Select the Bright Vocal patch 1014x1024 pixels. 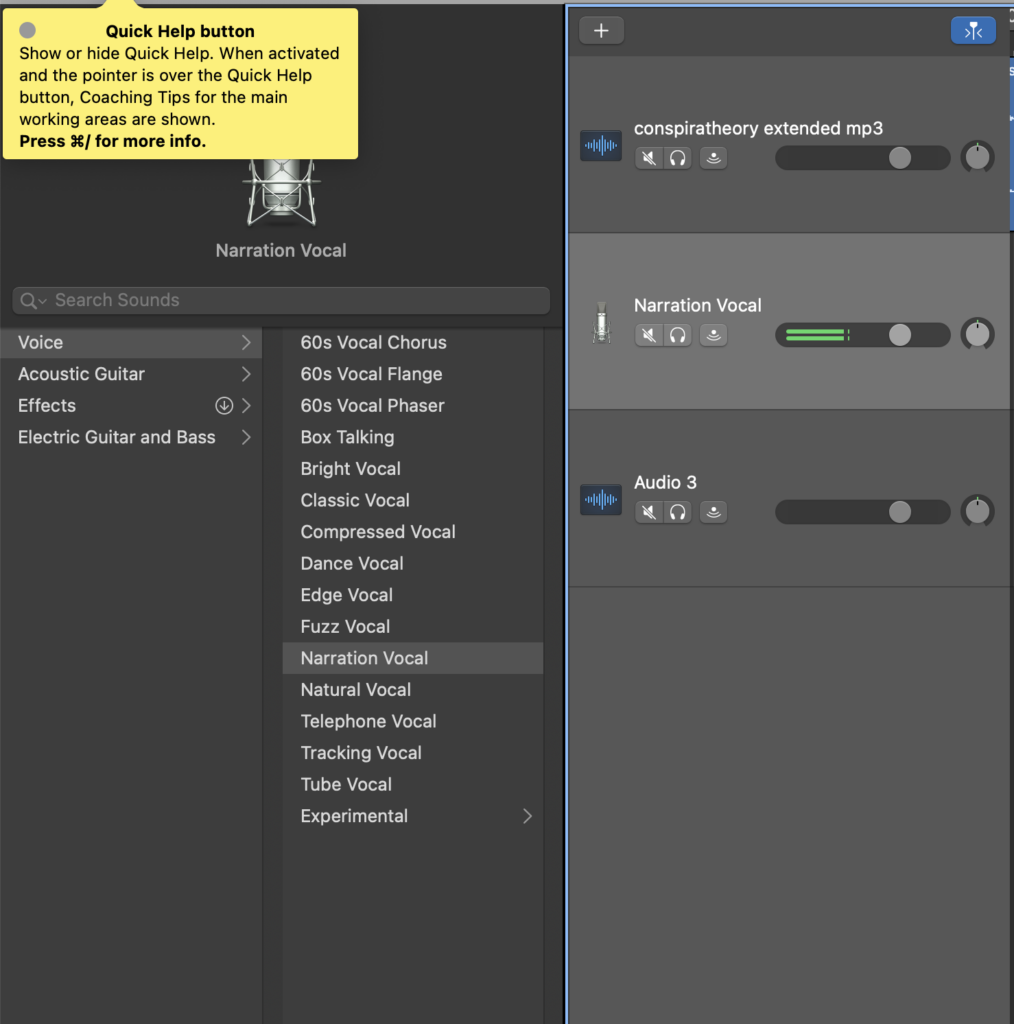[x=413, y=469]
